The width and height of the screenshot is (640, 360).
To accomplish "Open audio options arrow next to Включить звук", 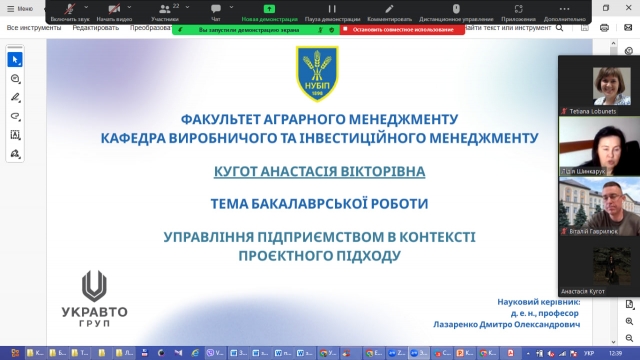I will point(86,7).
